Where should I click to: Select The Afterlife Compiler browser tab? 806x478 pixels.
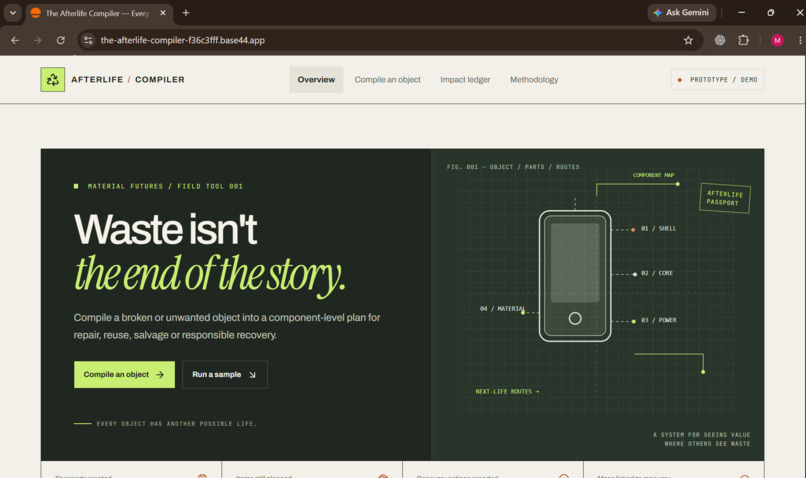point(98,13)
